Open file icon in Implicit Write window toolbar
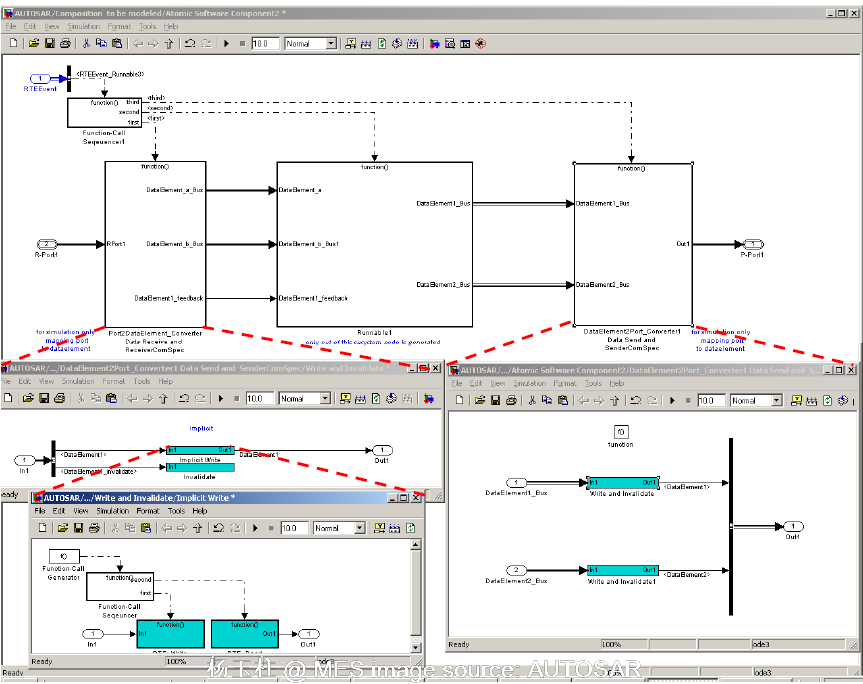 tap(63, 528)
